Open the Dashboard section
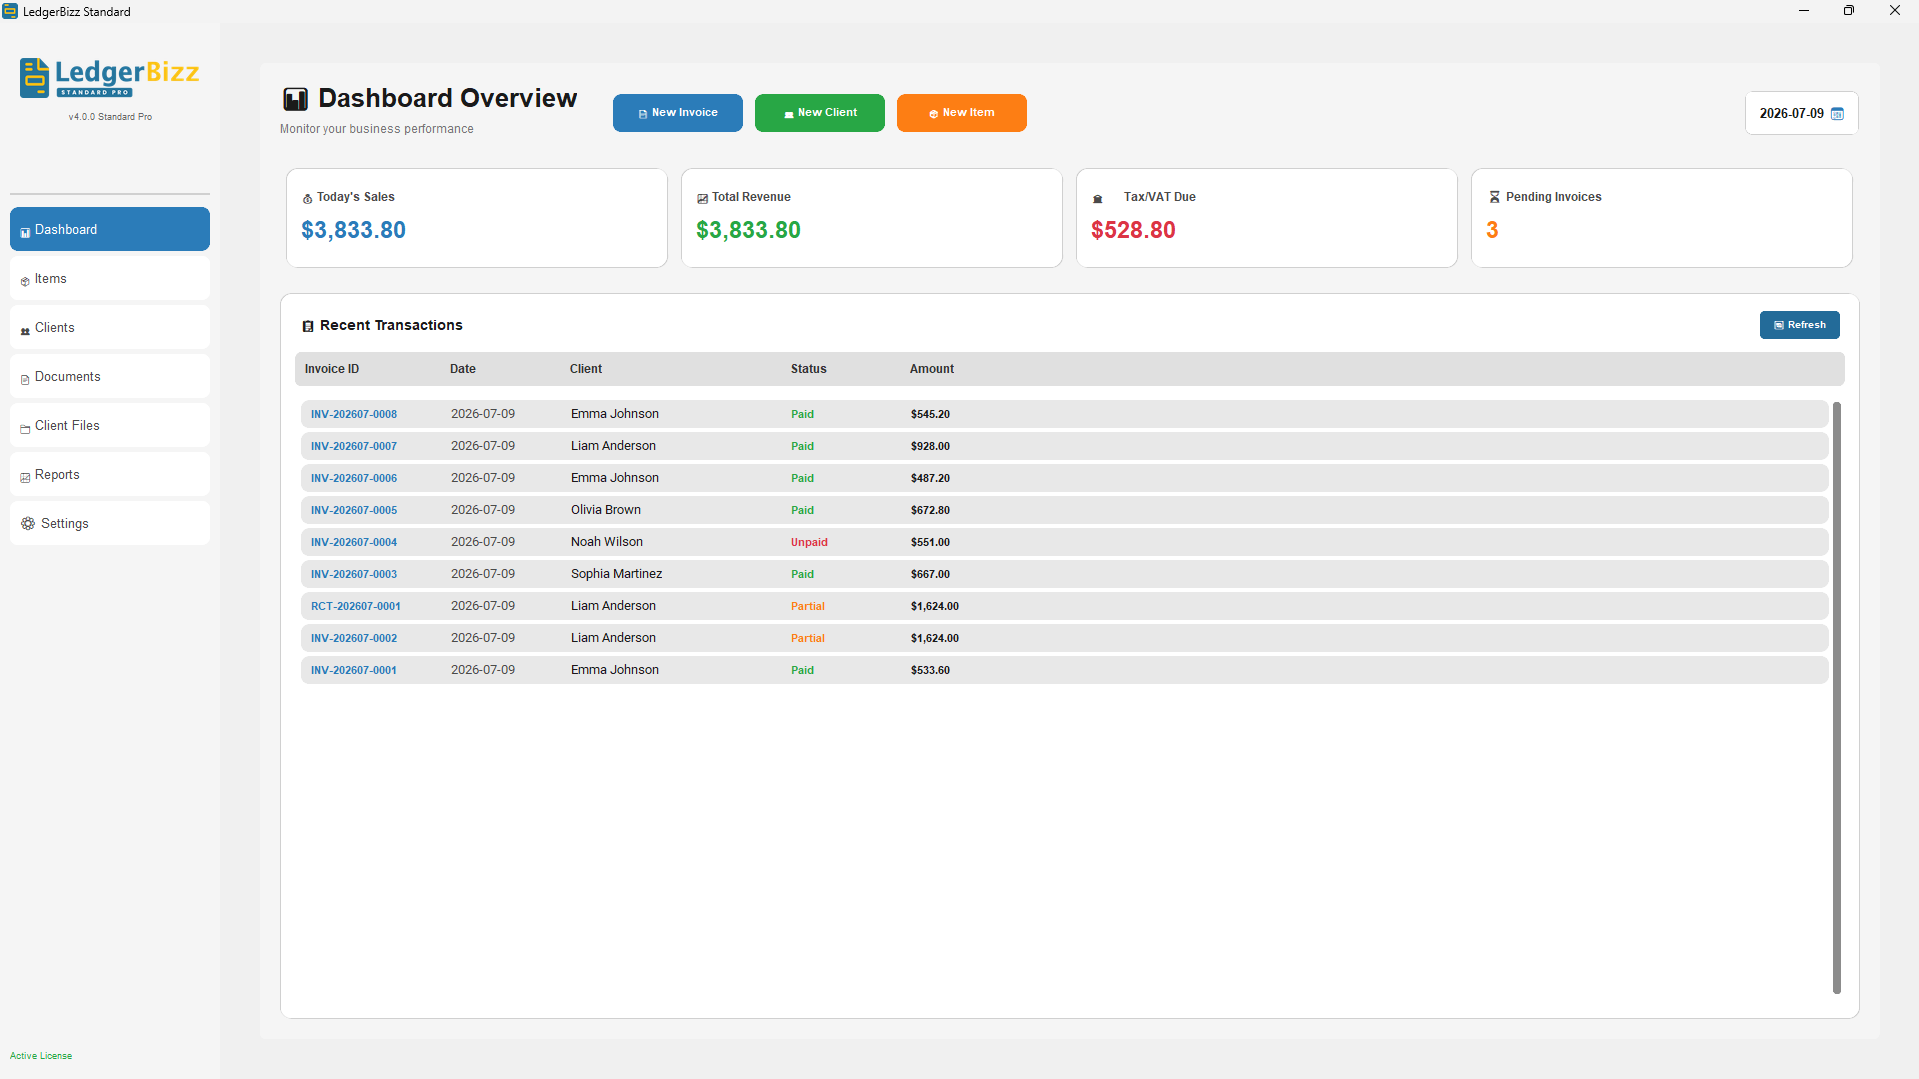The image size is (1919, 1079). coord(110,229)
